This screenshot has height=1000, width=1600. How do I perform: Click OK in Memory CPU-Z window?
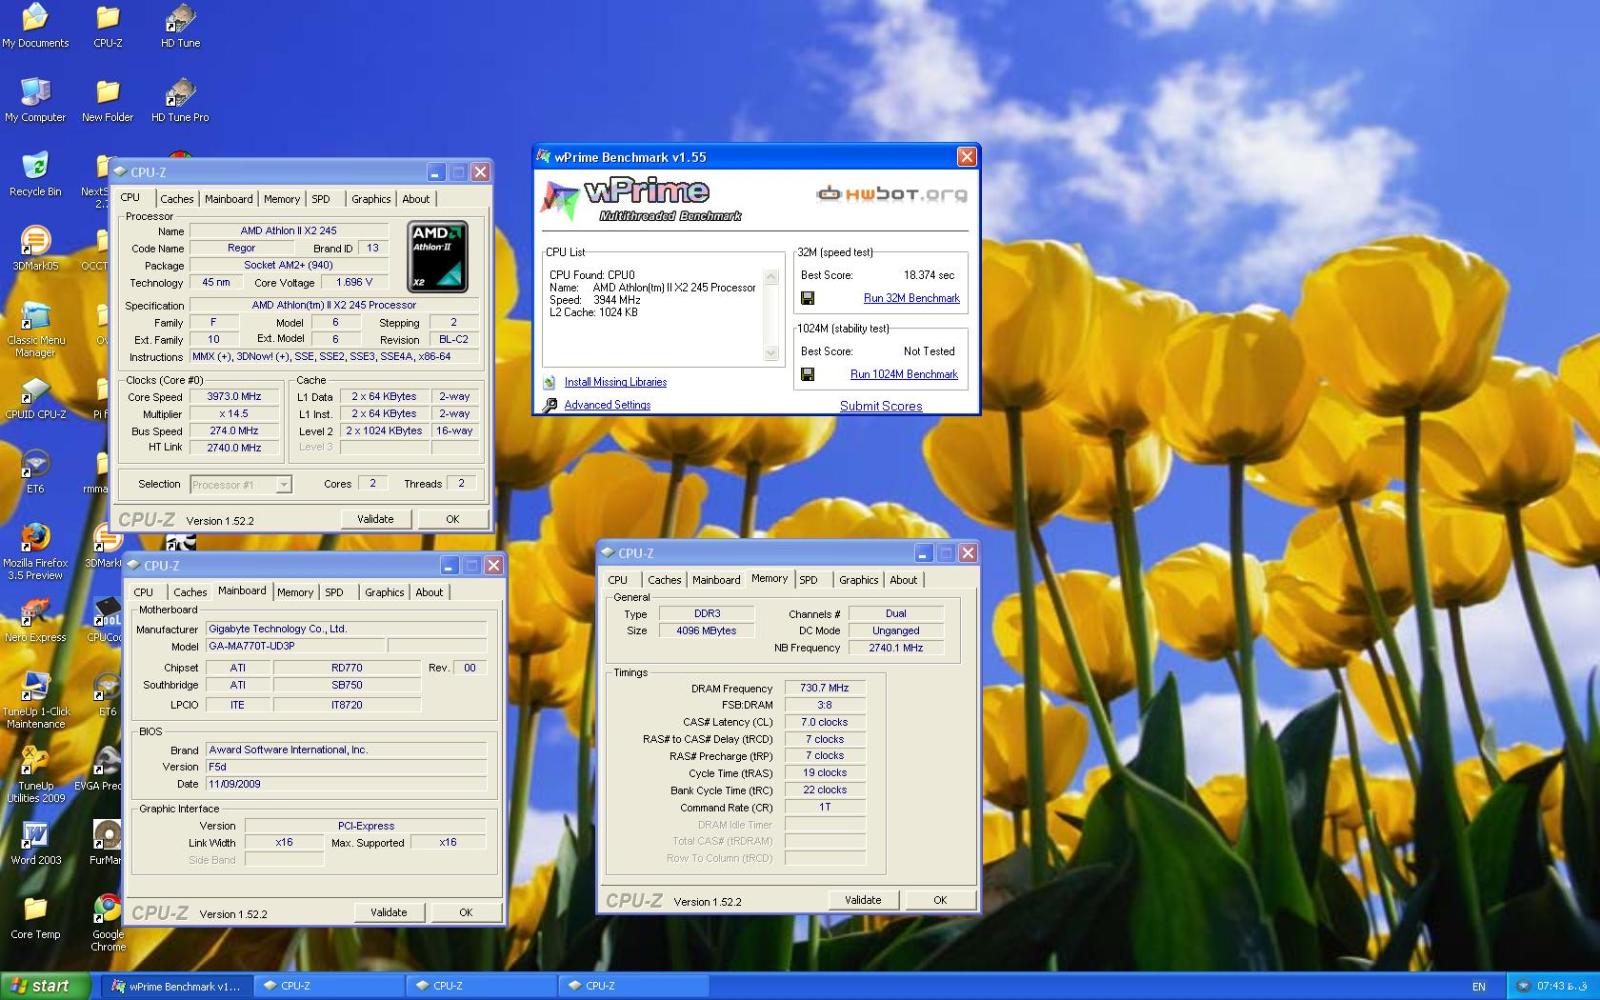point(940,900)
